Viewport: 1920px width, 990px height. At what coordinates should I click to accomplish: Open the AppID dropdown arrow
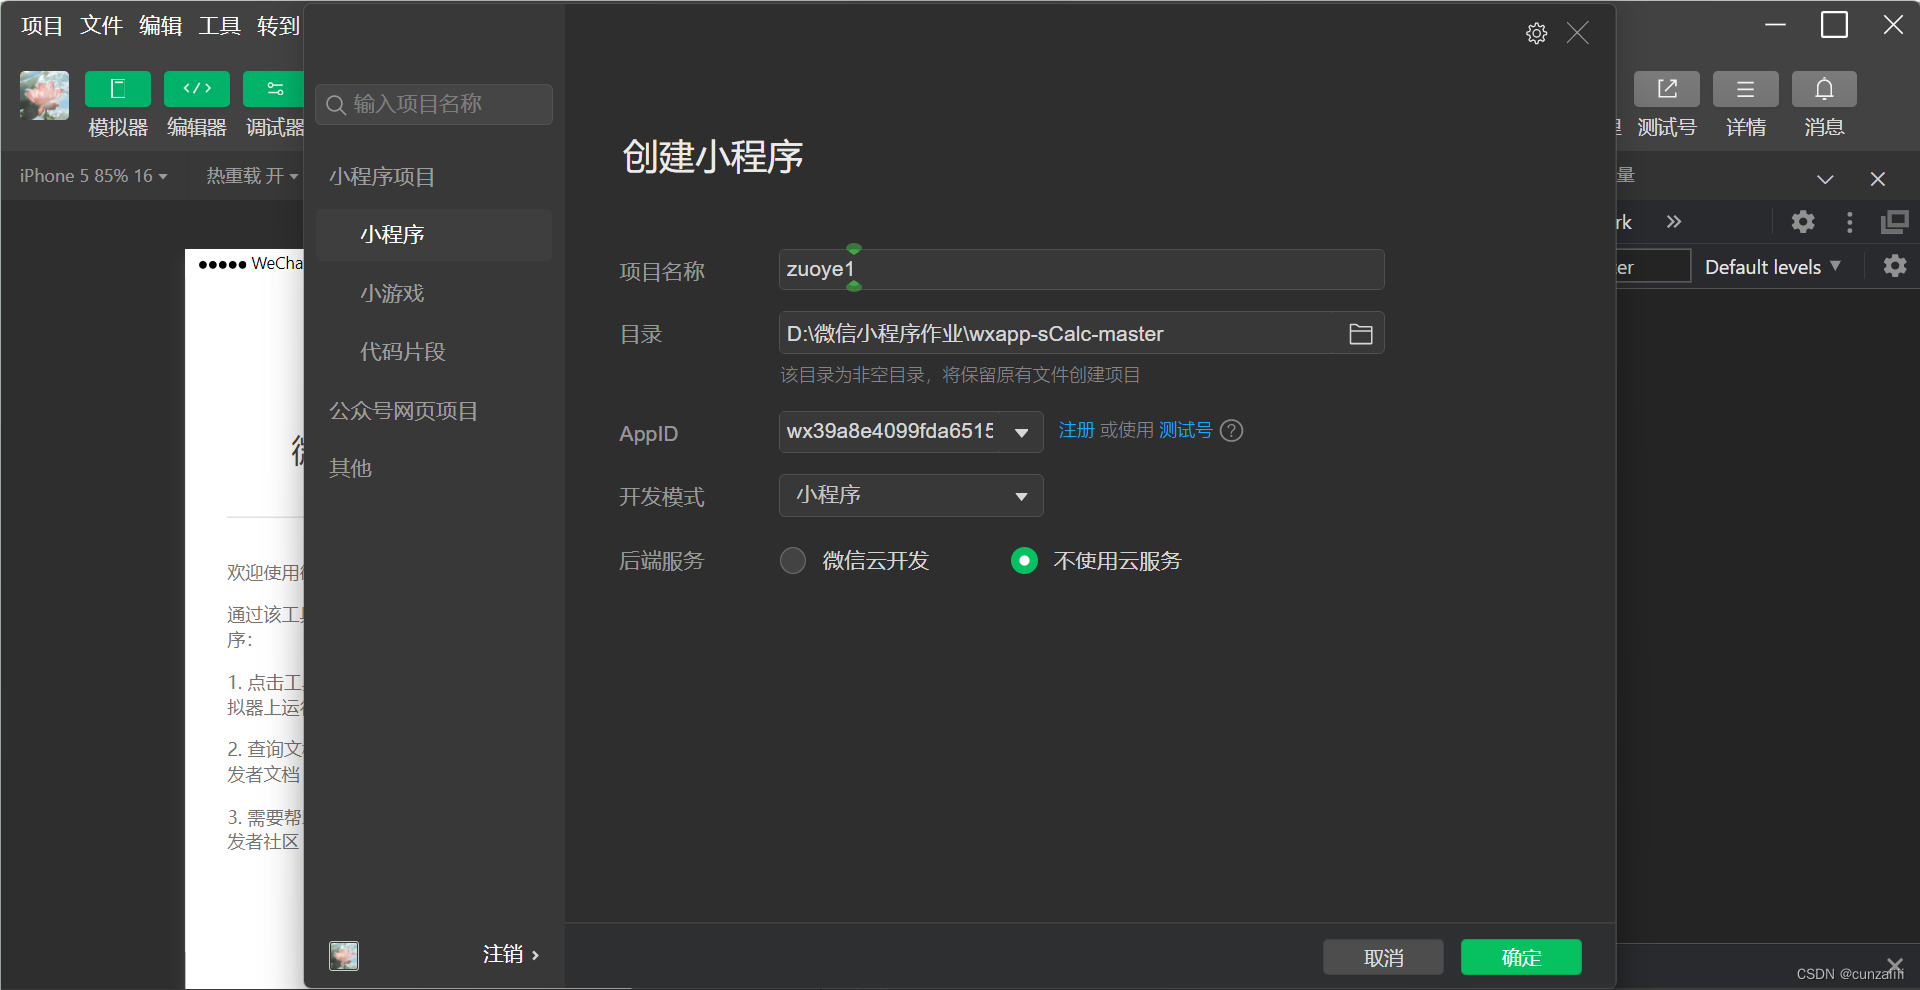coord(1022,433)
